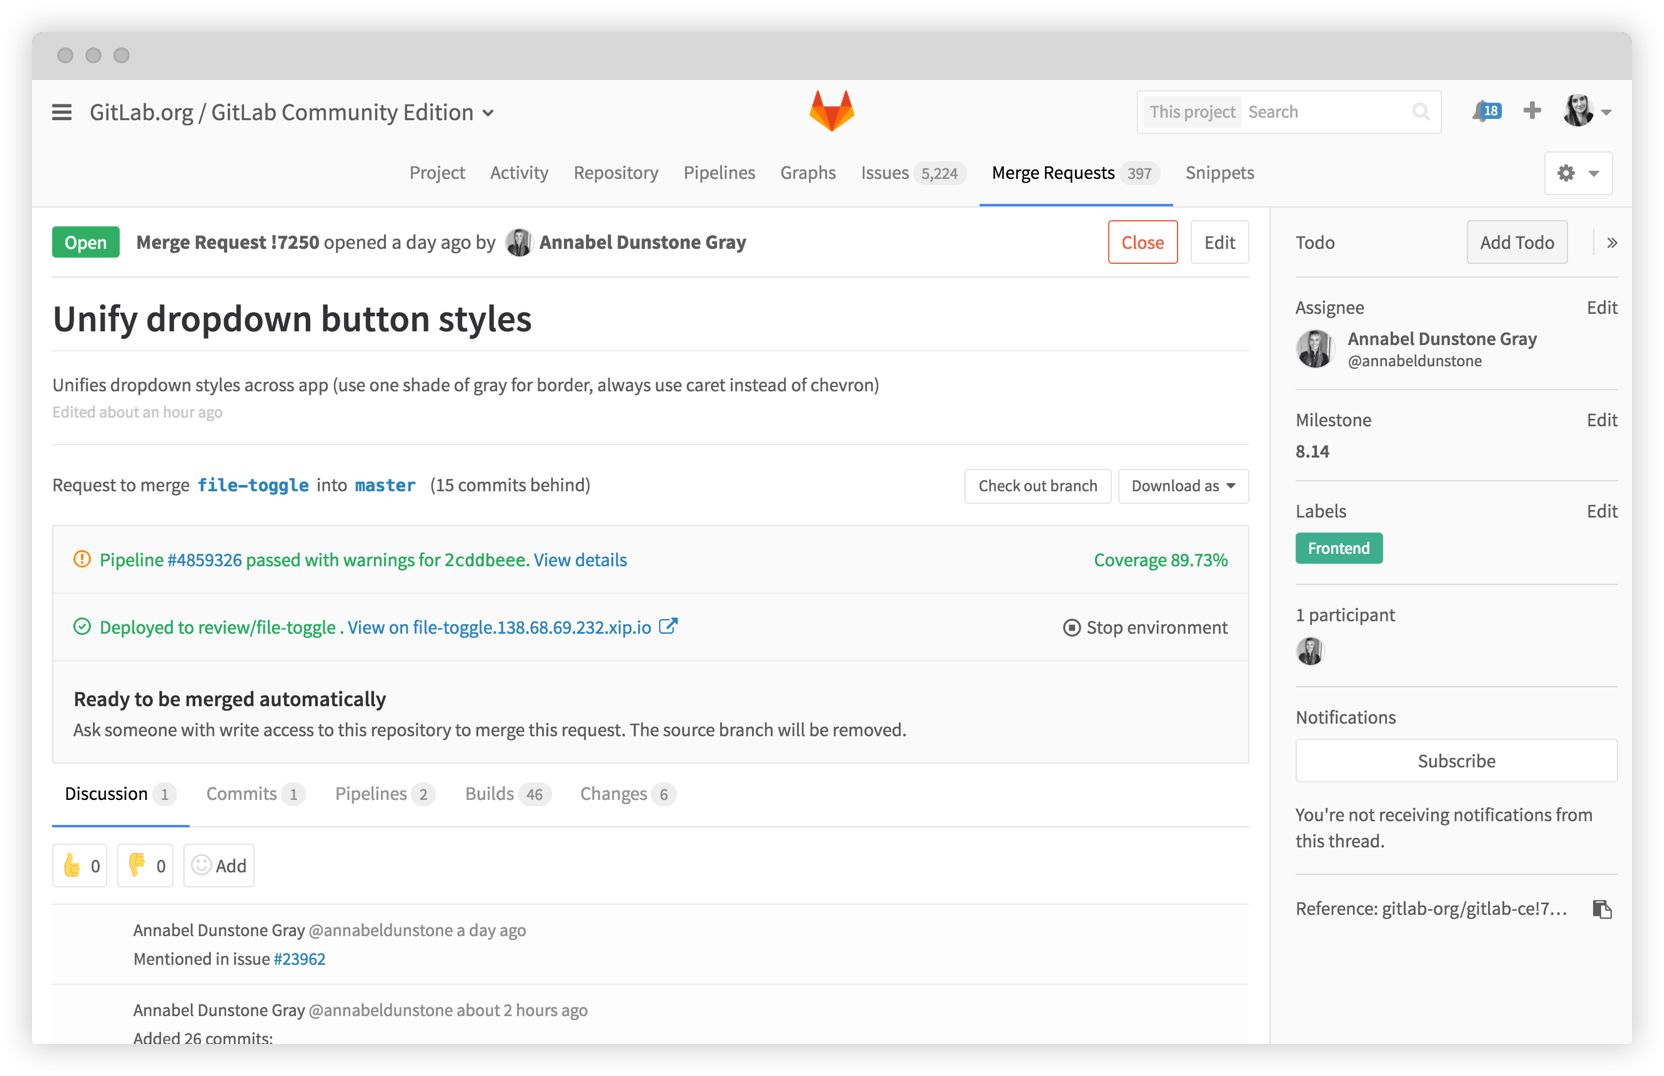1664x1076 pixels.
Task: Open the user avatar menu
Action: [1587, 111]
